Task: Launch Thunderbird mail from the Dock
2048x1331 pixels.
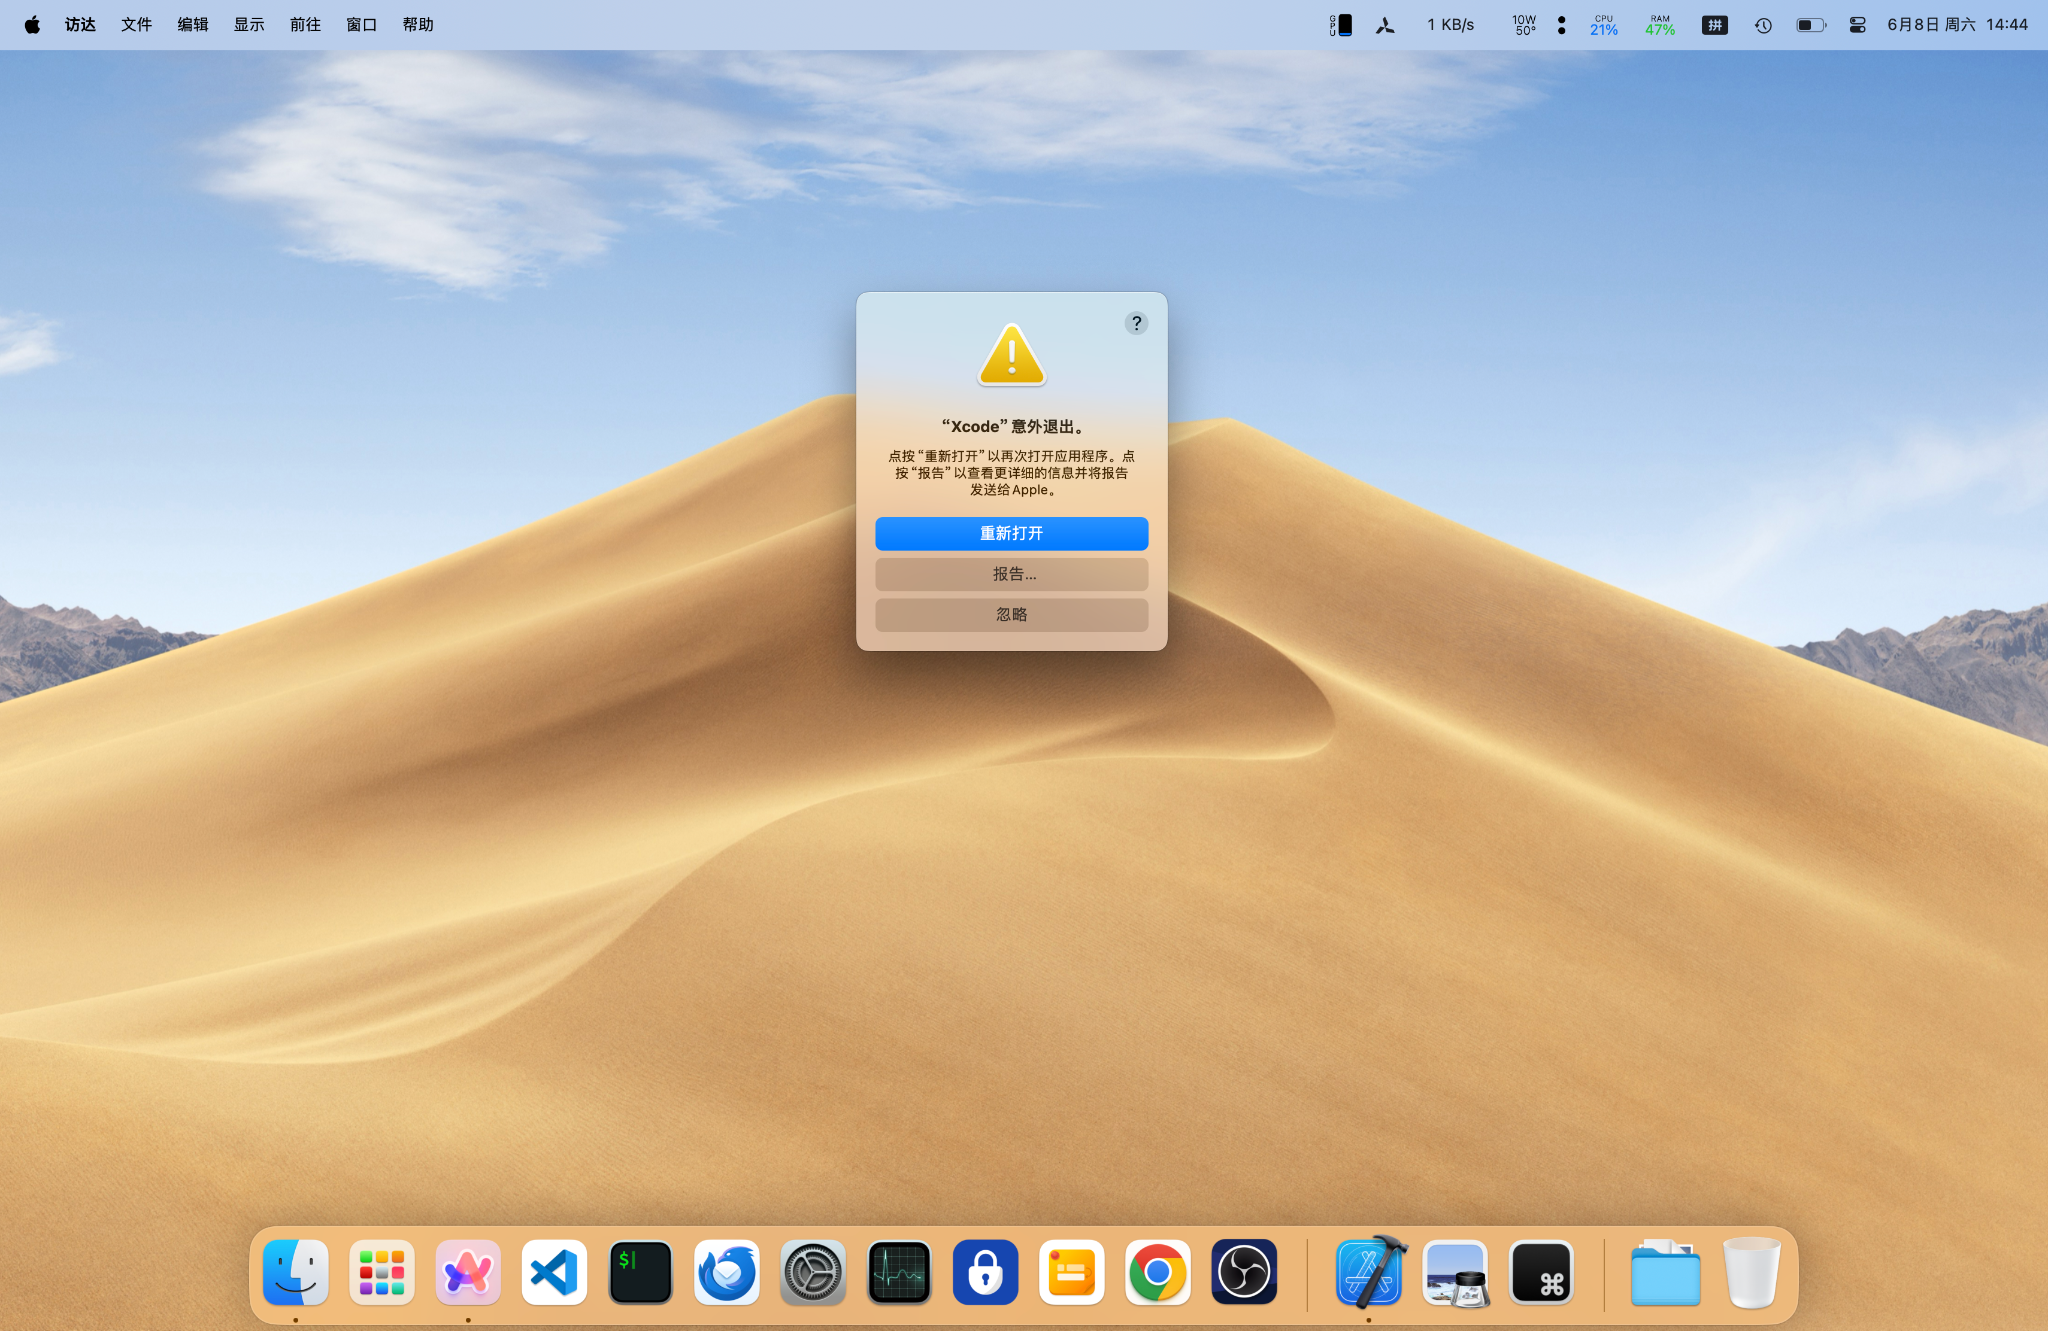Action: point(727,1272)
